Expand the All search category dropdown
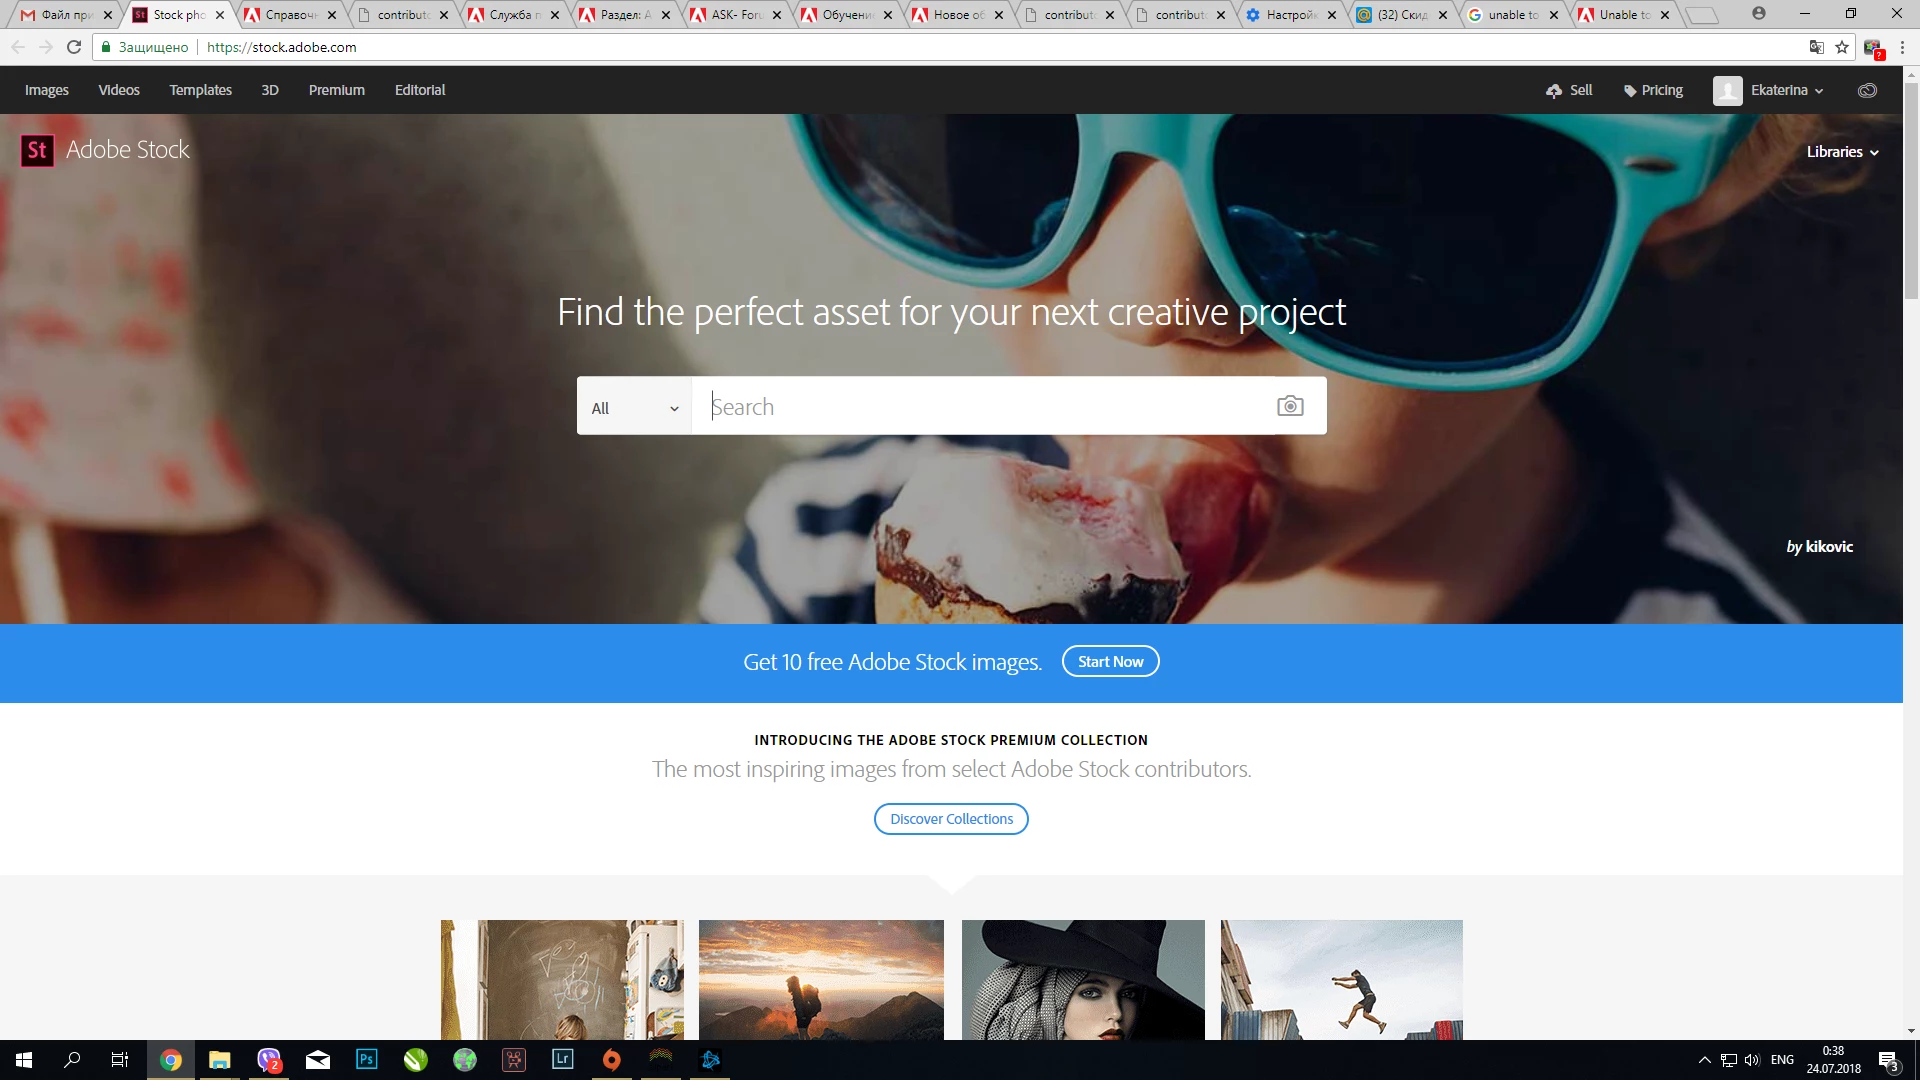The height and width of the screenshot is (1080, 1920). point(634,407)
